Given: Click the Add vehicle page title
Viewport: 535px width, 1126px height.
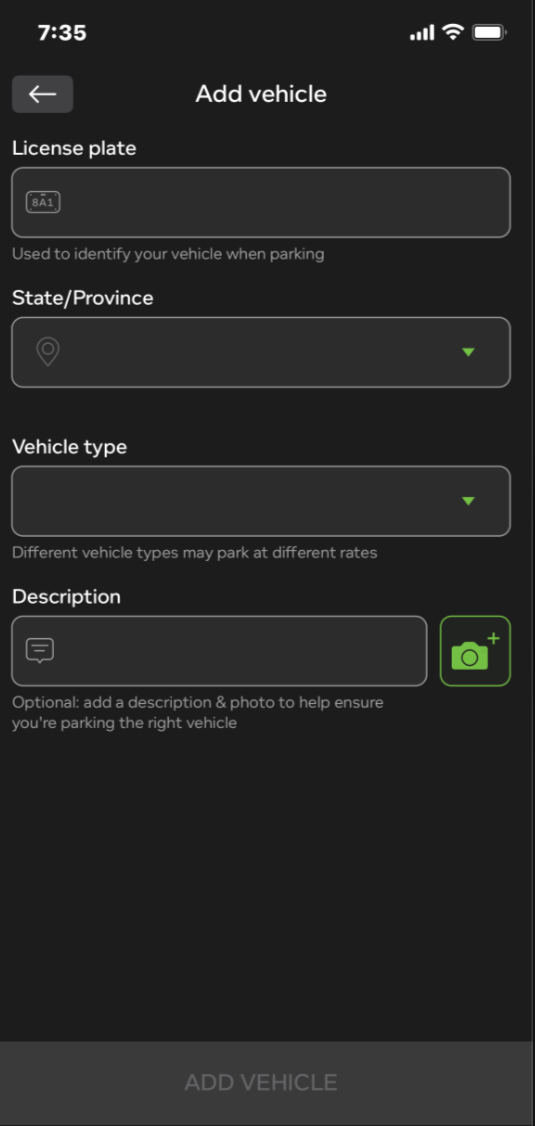Looking at the screenshot, I should coord(261,94).
